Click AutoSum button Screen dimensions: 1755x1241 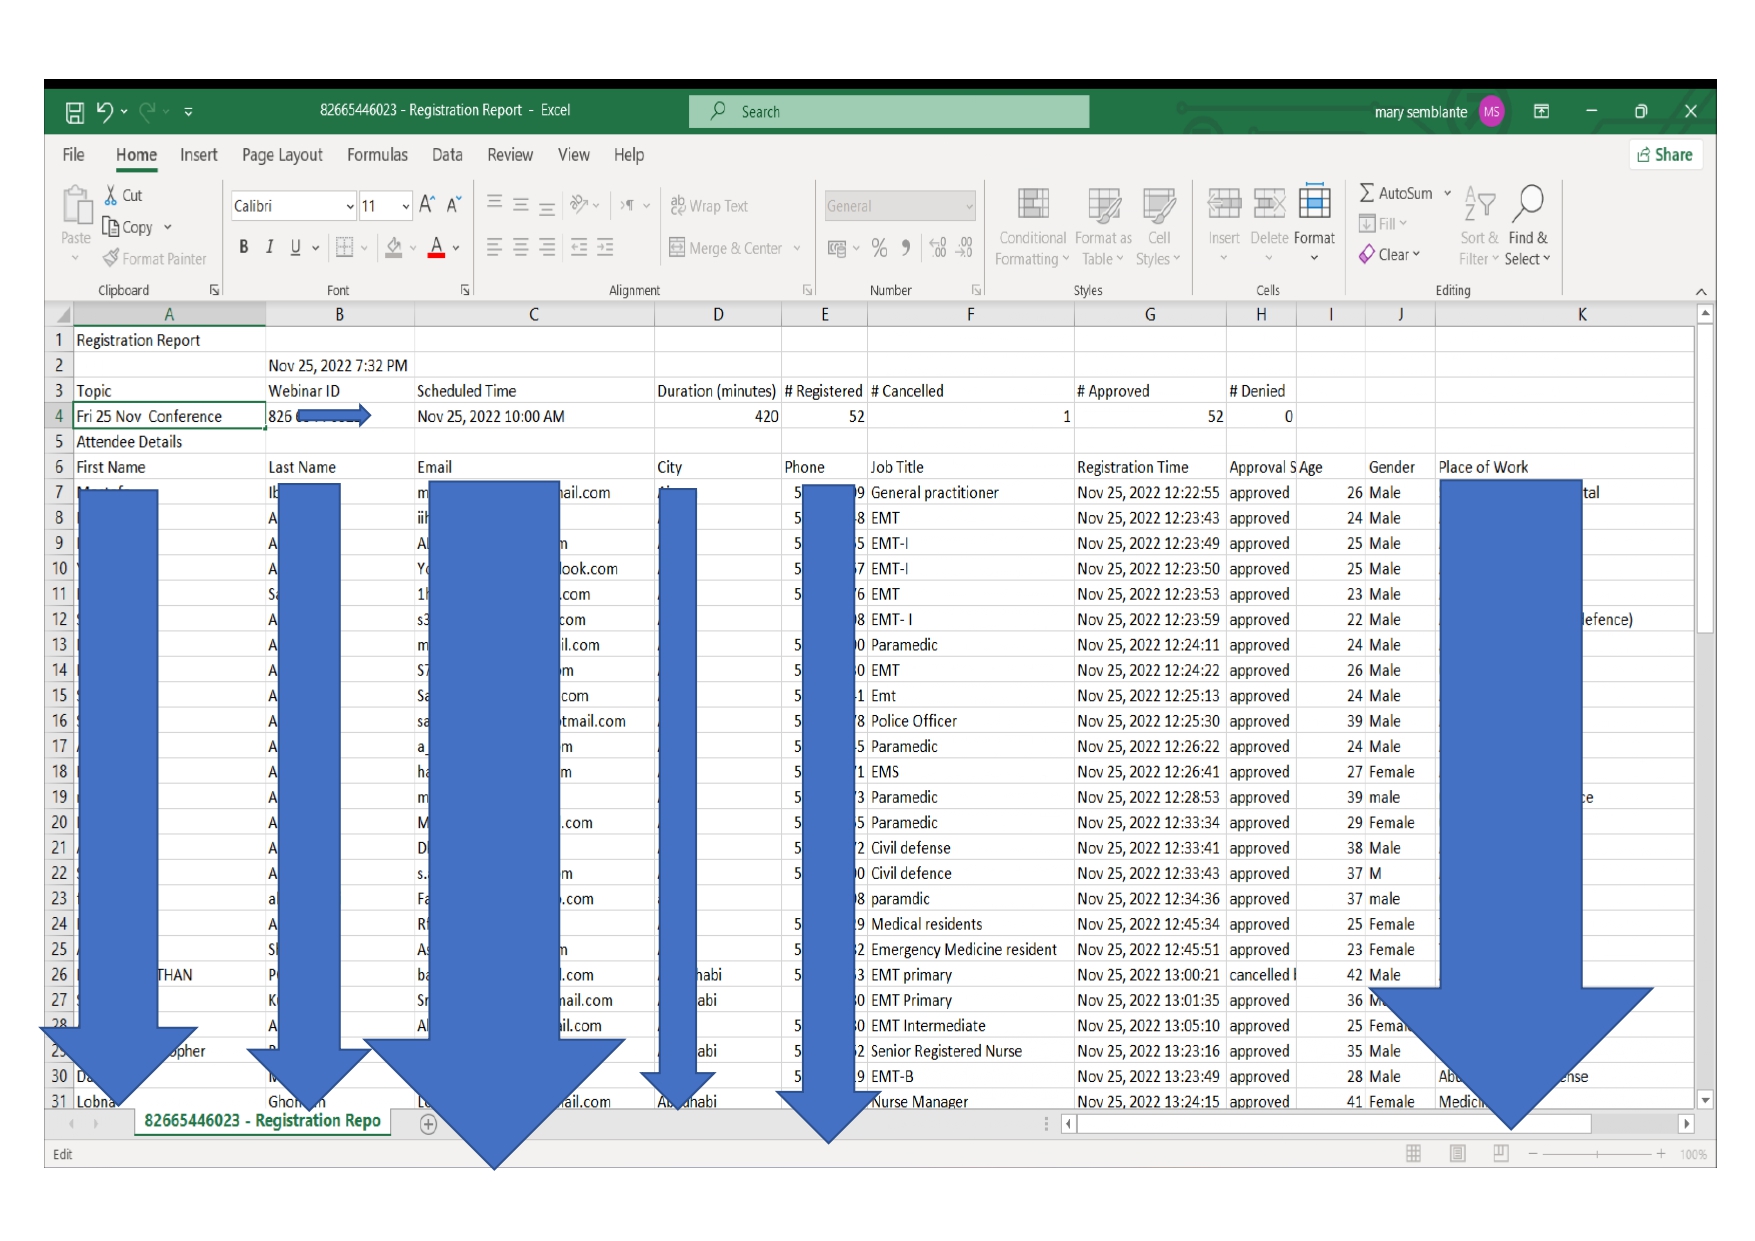pyautogui.click(x=1396, y=193)
